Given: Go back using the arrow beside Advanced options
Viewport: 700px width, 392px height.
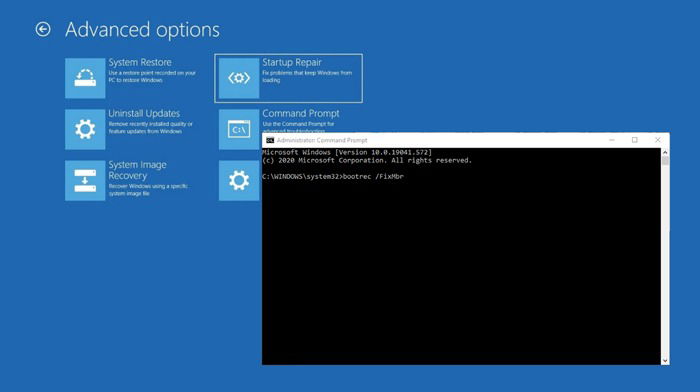Looking at the screenshot, I should coord(43,29).
